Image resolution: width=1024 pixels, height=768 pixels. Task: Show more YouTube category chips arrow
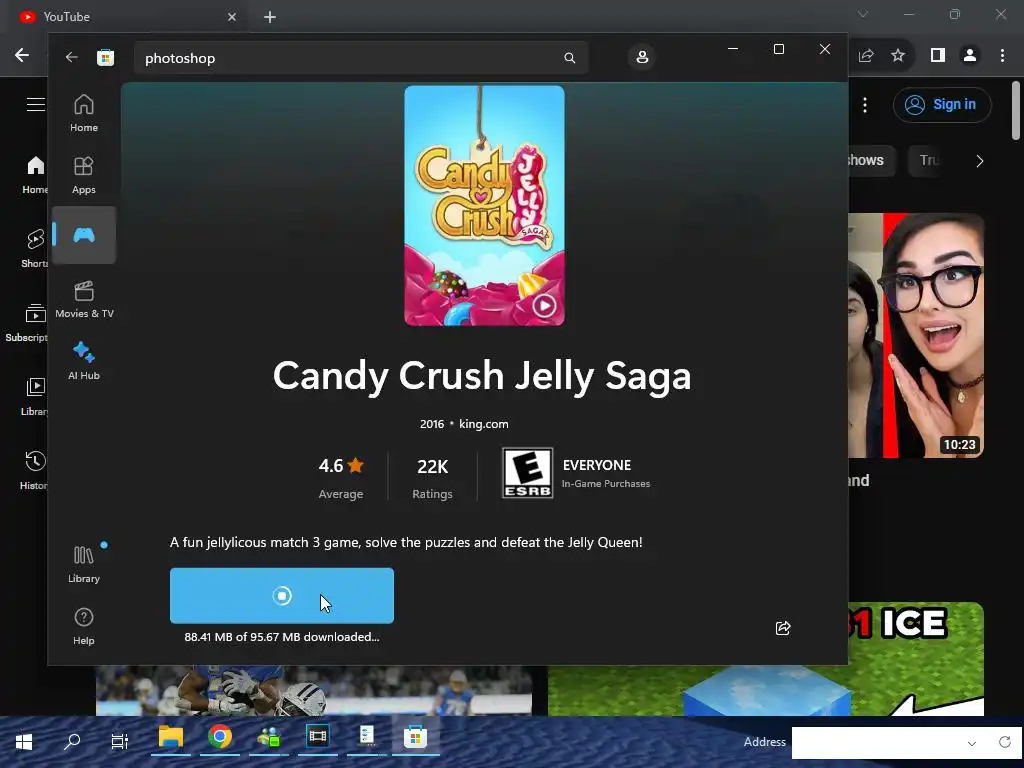pyautogui.click(x=979, y=161)
